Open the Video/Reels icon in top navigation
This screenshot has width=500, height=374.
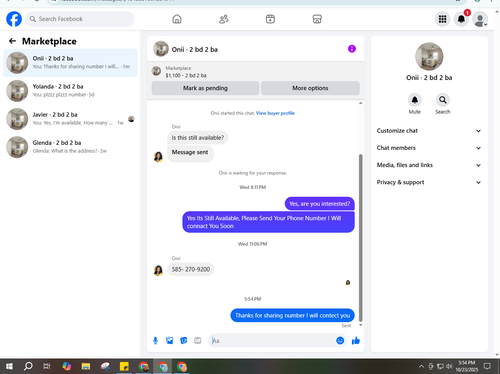[x=270, y=19]
